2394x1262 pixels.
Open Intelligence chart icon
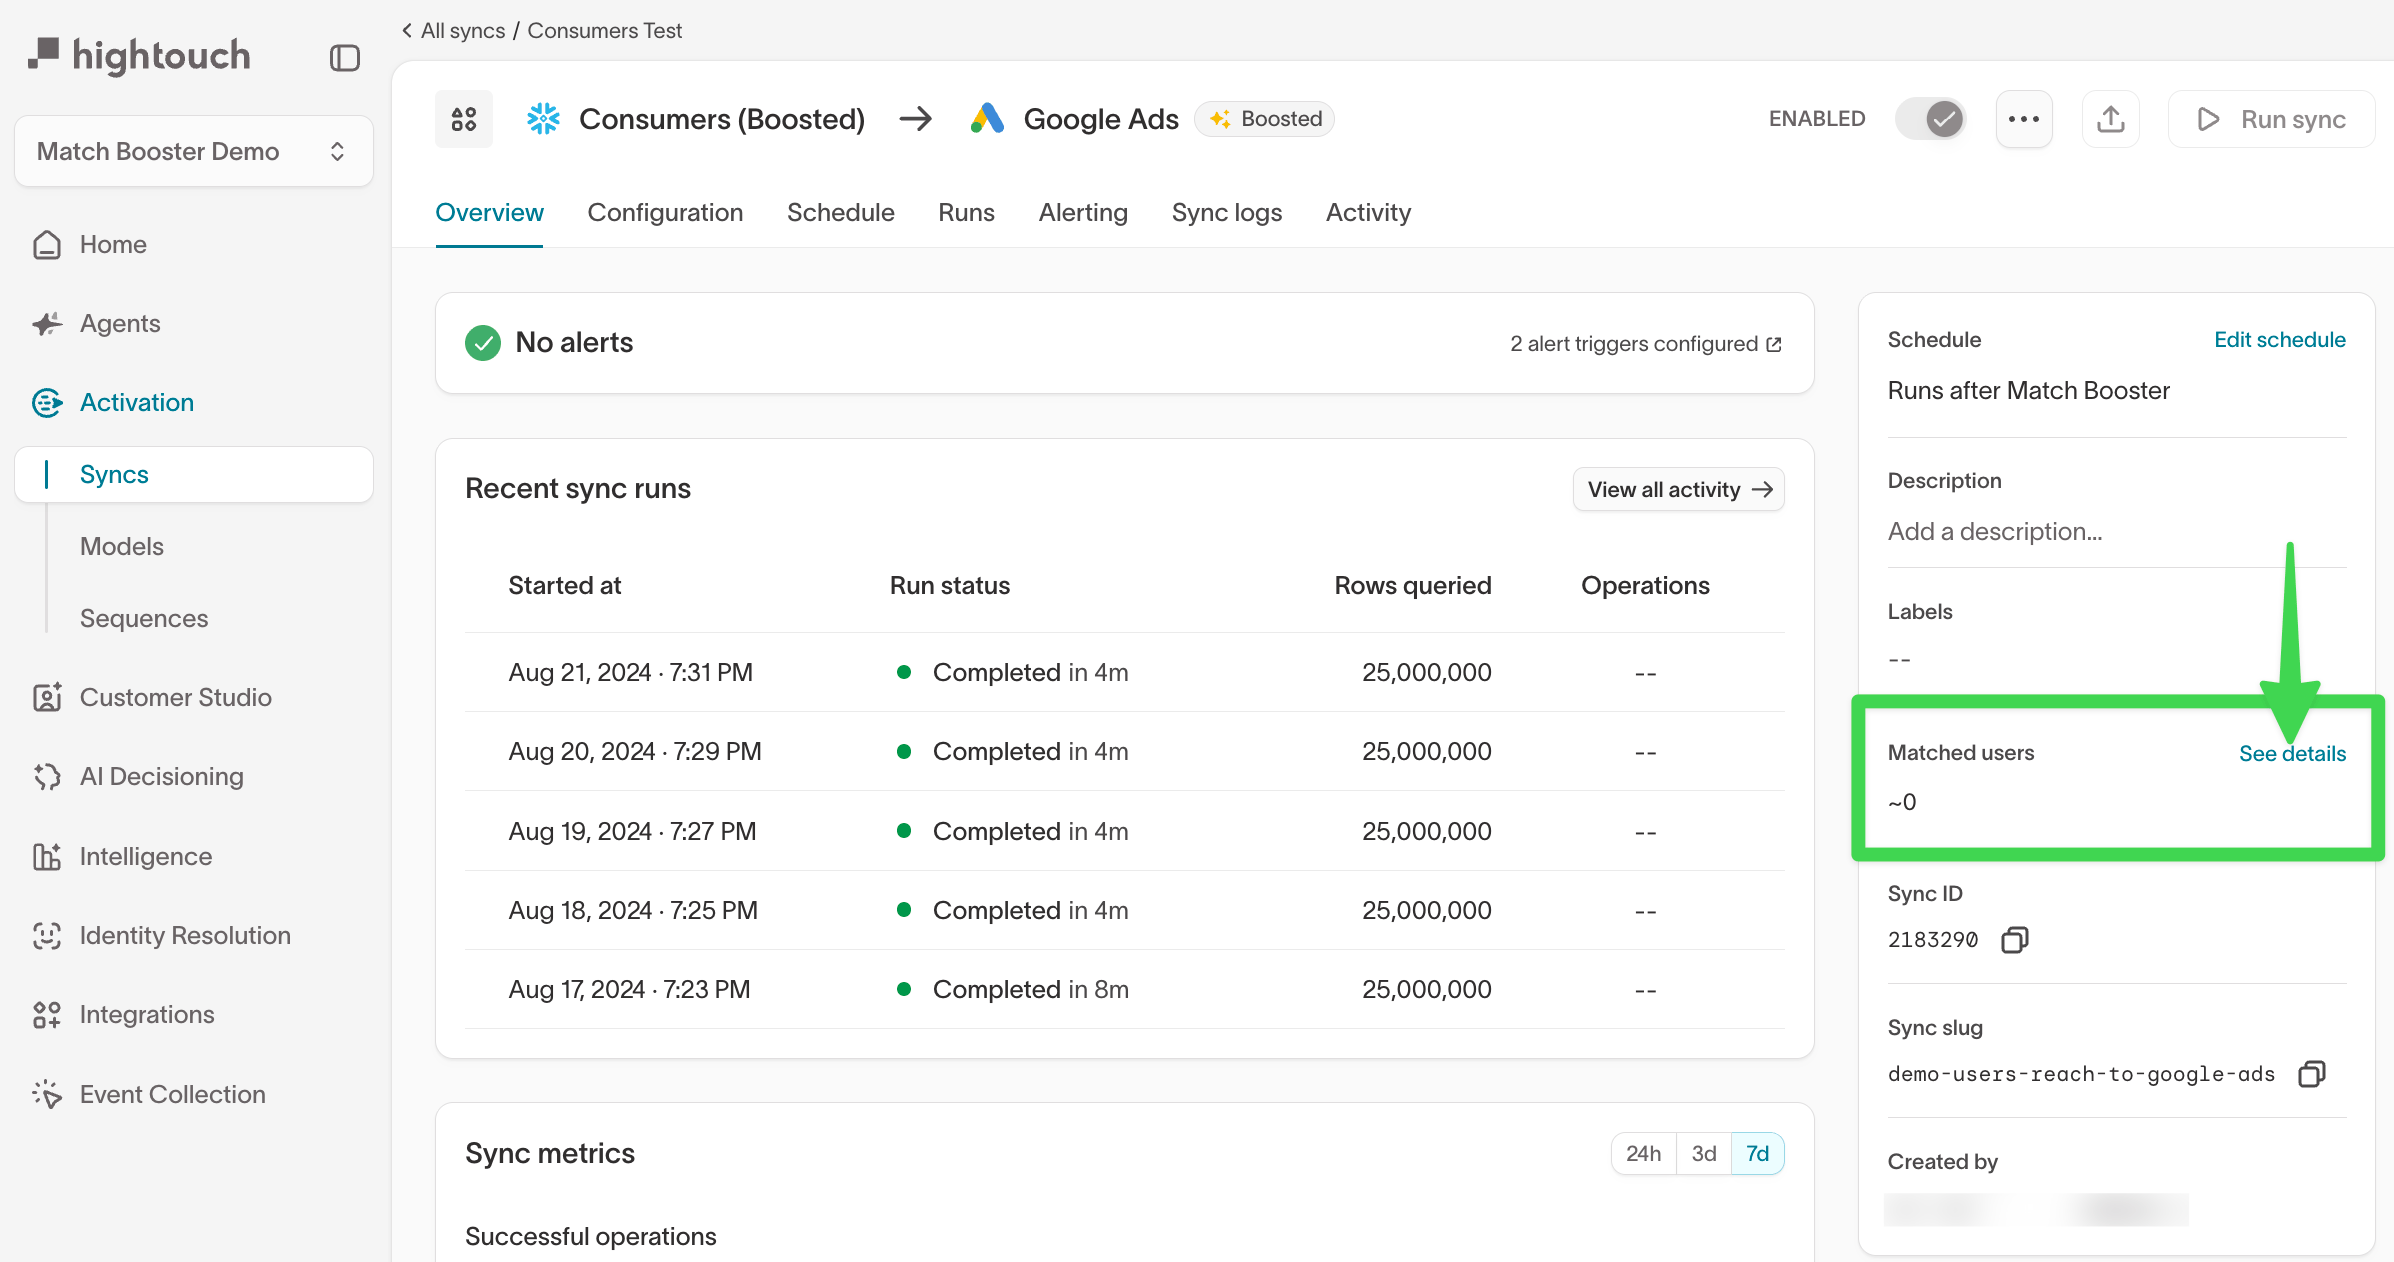(x=47, y=856)
